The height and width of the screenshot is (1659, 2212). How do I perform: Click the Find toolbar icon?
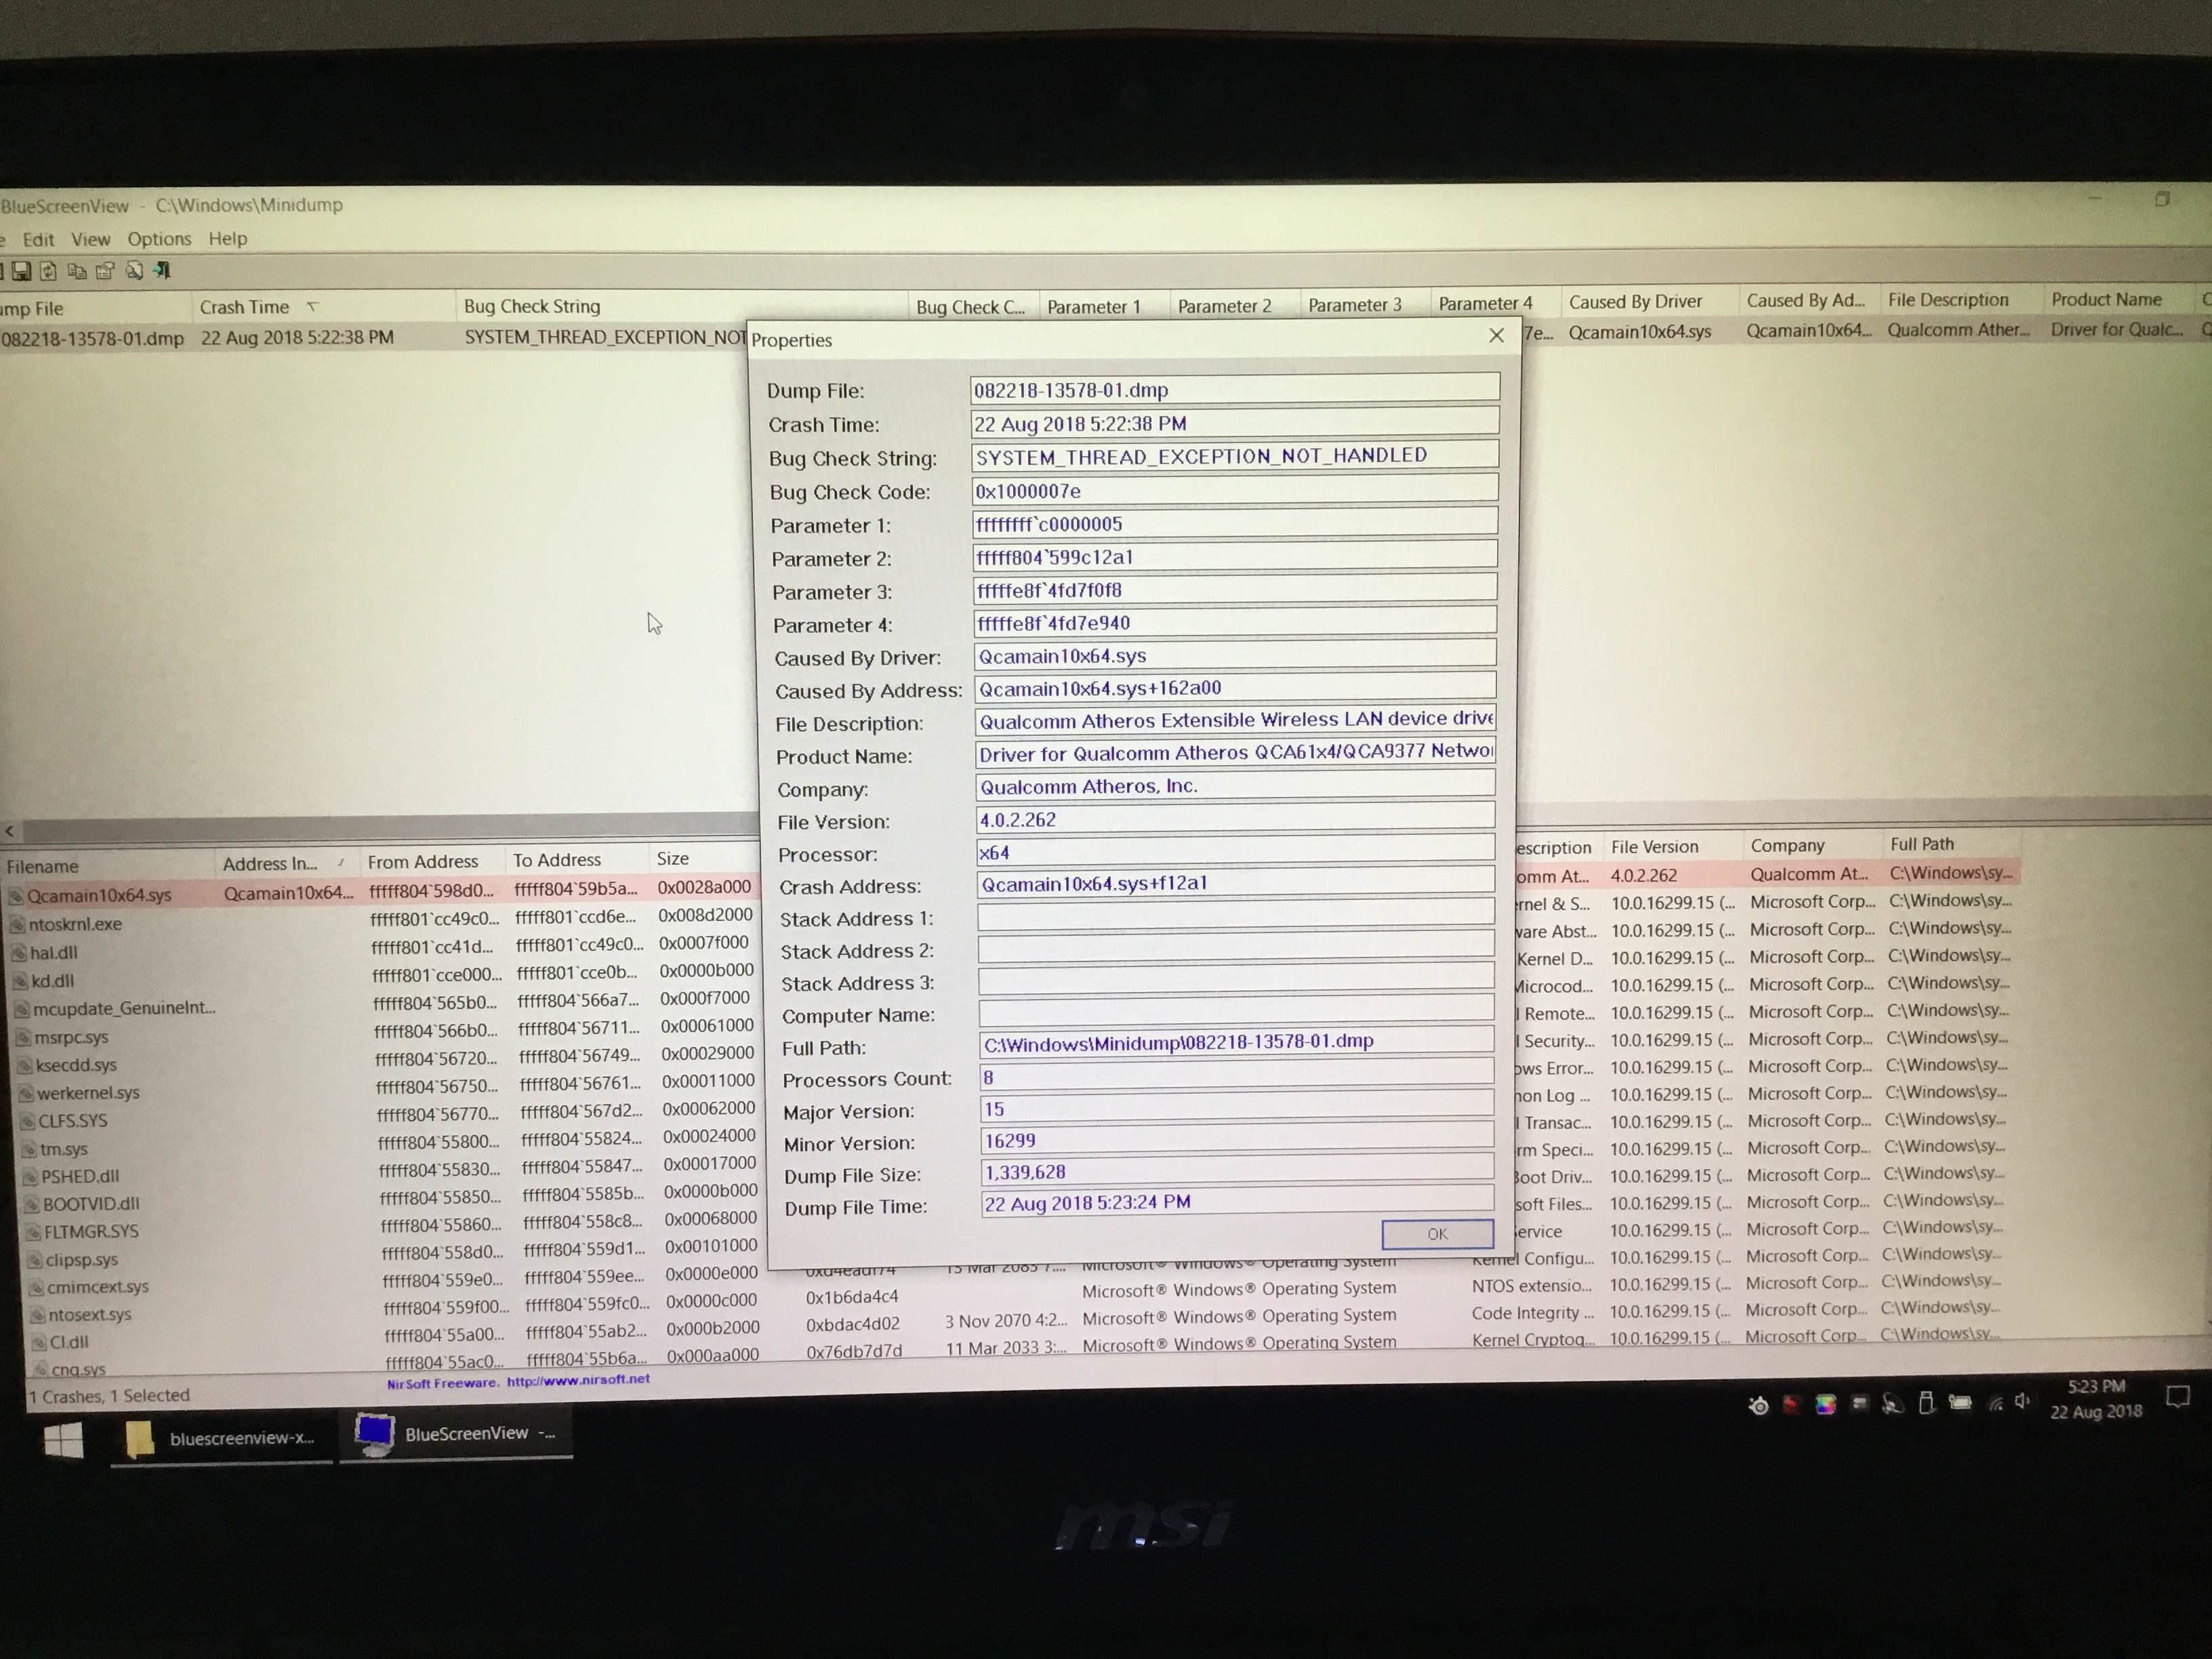(x=134, y=271)
